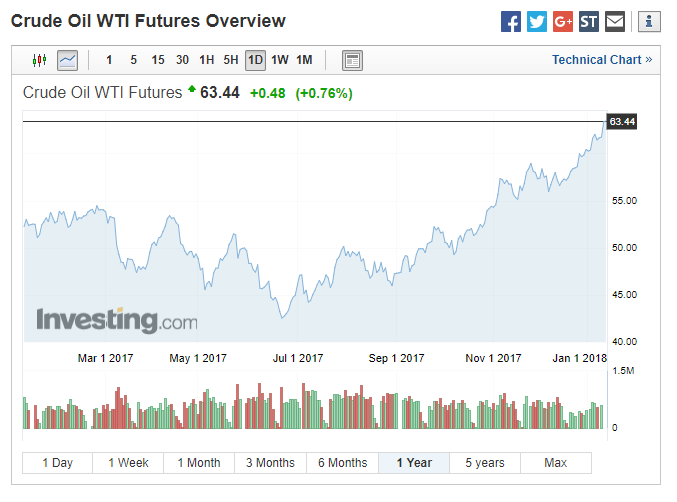
Task: Click the Crude Oil WTI Futures Overview title
Action: click(148, 21)
